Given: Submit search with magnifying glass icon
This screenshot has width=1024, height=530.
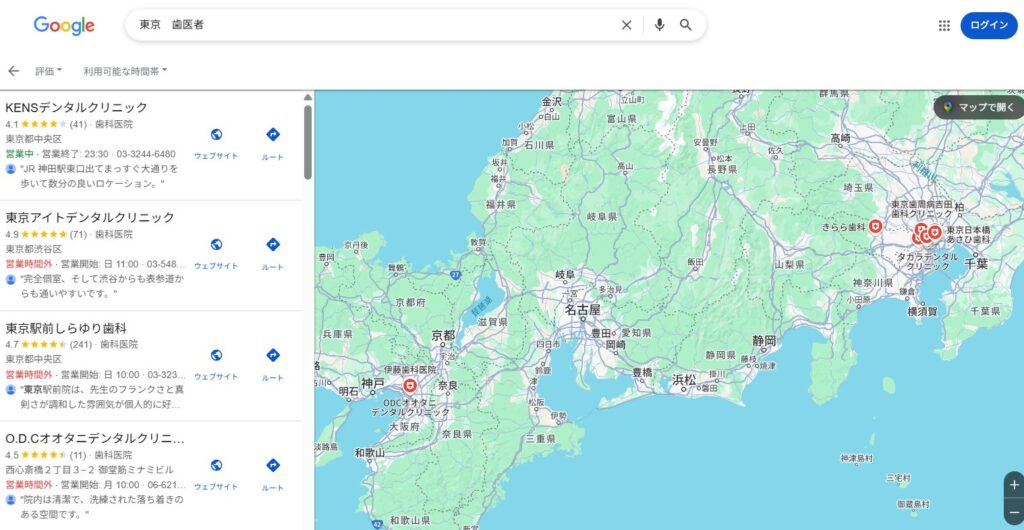Looking at the screenshot, I should coord(686,25).
